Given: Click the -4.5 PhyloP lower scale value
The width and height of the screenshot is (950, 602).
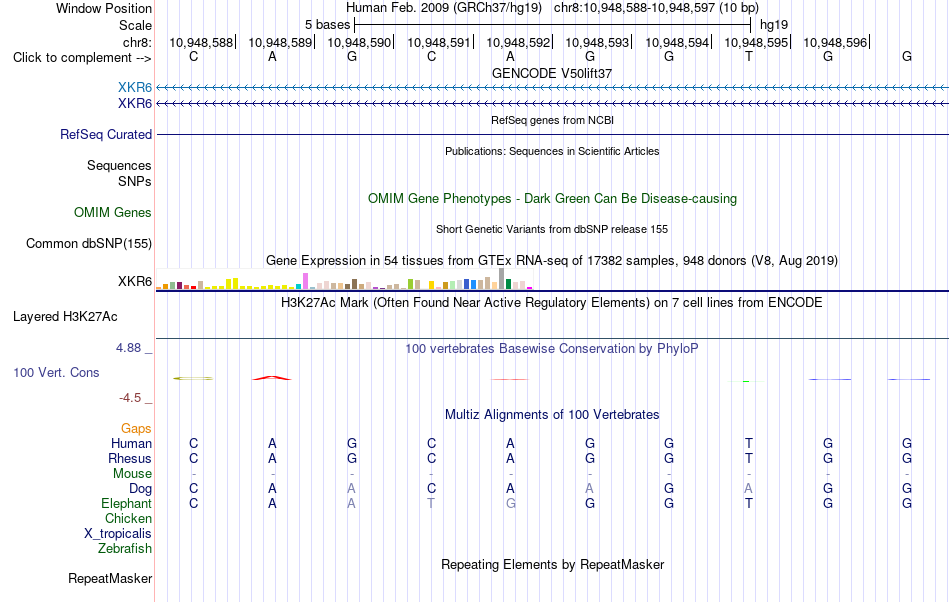Looking at the screenshot, I should [x=130, y=397].
